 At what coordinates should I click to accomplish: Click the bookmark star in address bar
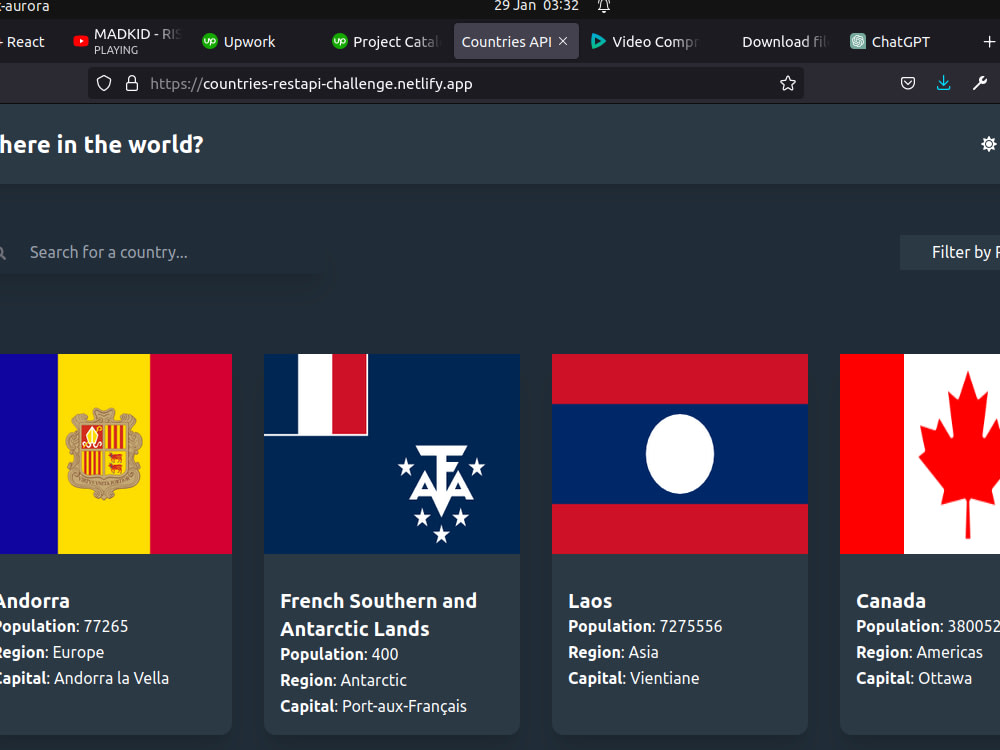[x=788, y=84]
